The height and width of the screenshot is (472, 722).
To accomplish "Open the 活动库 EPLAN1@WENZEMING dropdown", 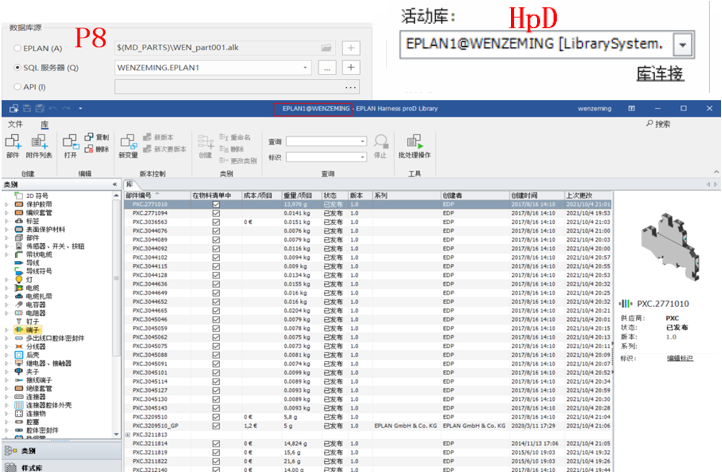I will (683, 45).
